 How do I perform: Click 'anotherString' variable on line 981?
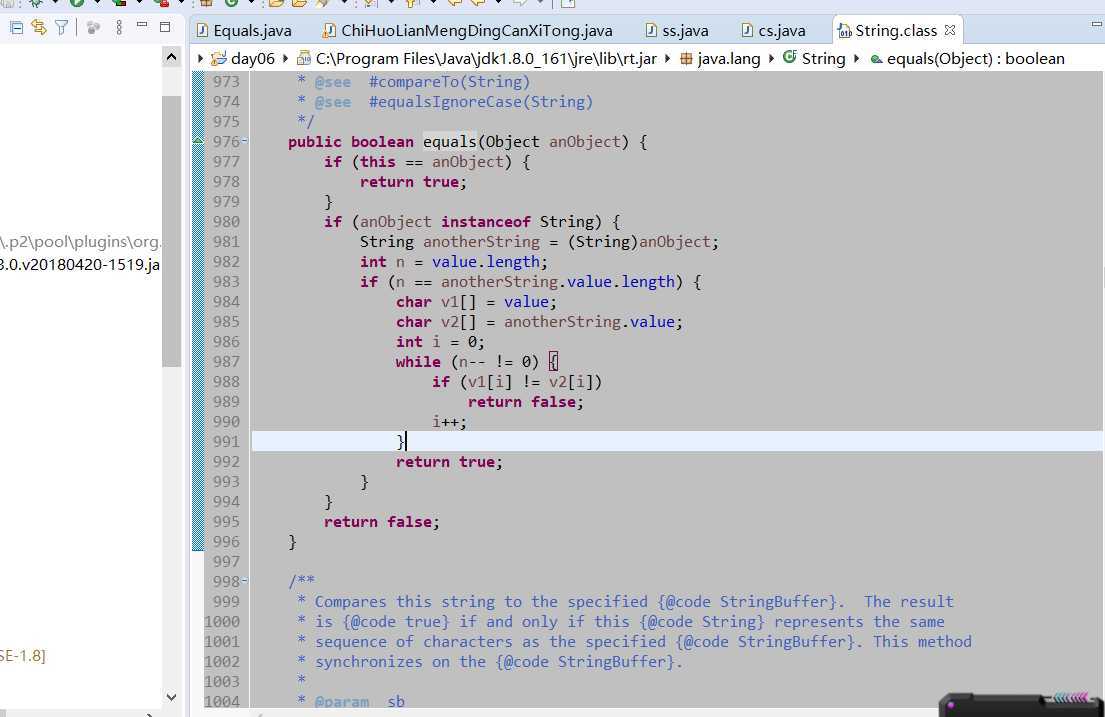click(x=481, y=242)
